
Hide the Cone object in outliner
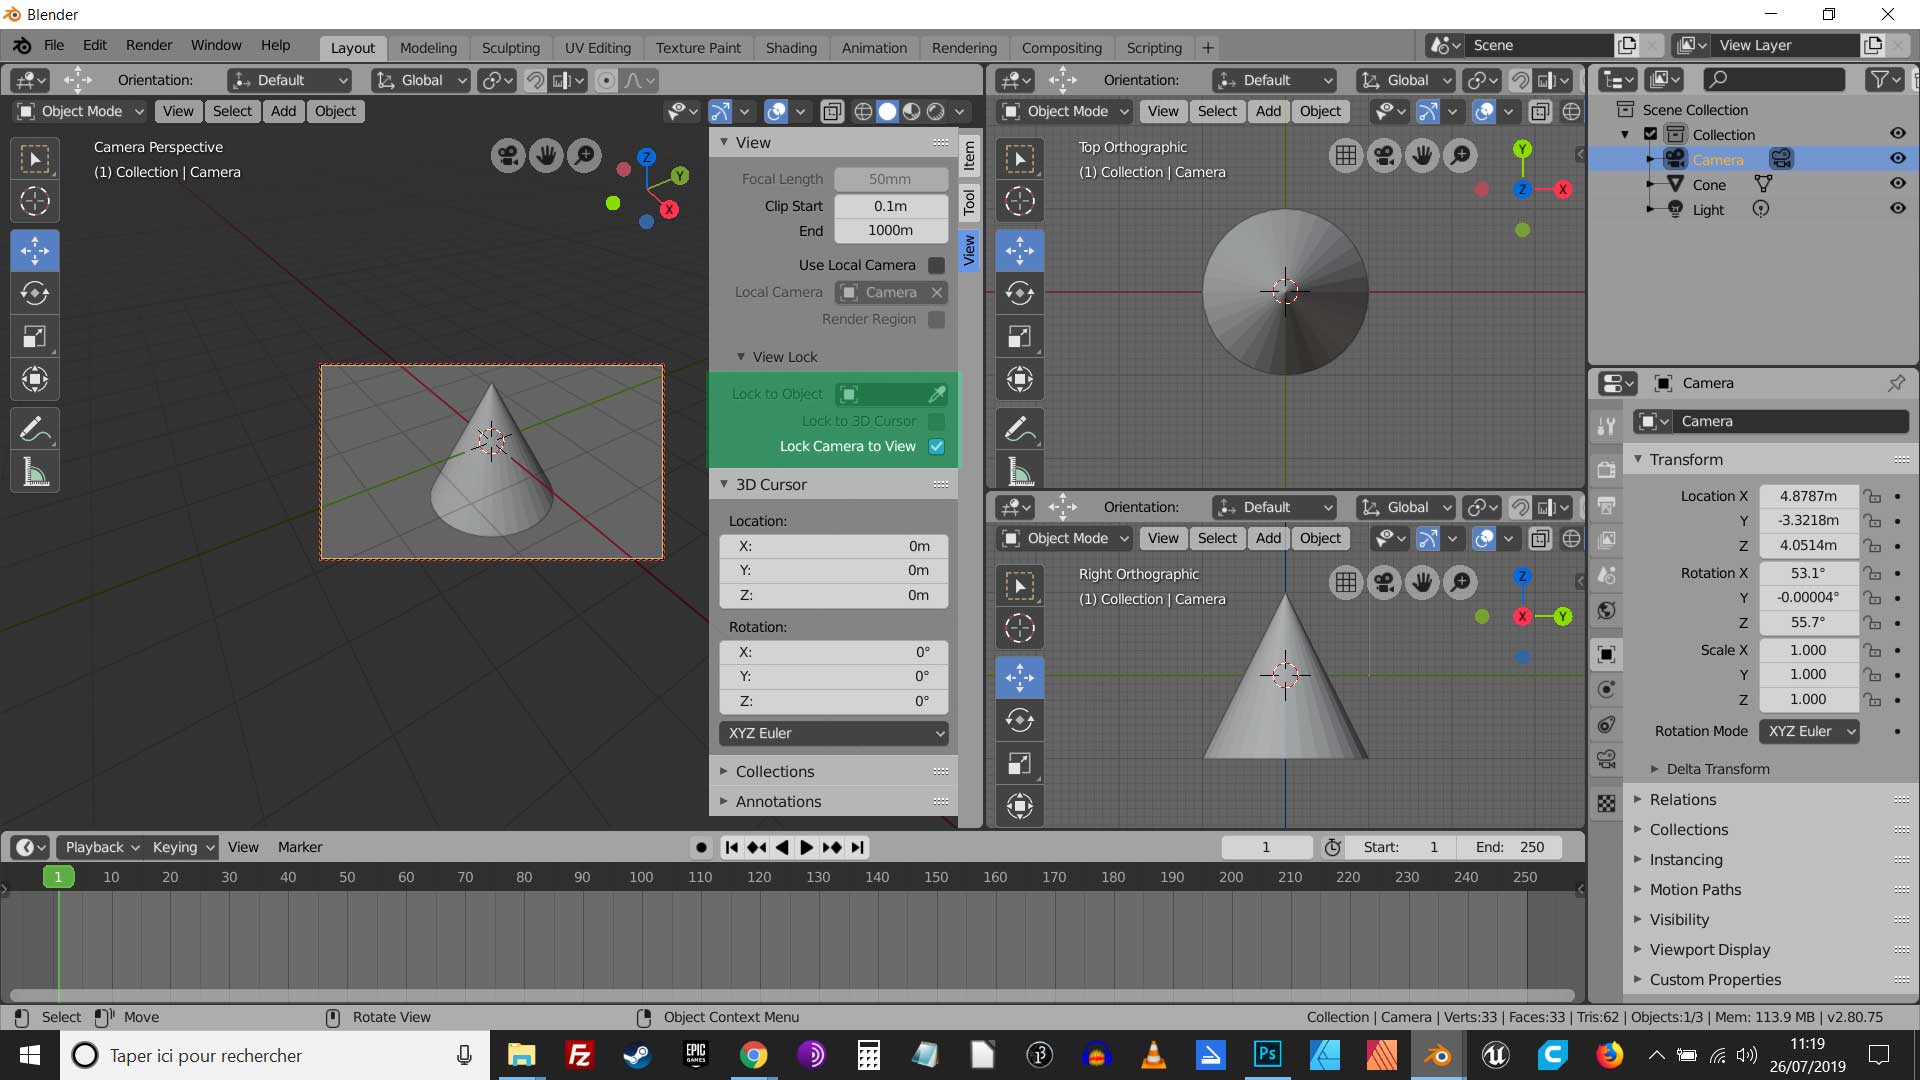(1897, 184)
